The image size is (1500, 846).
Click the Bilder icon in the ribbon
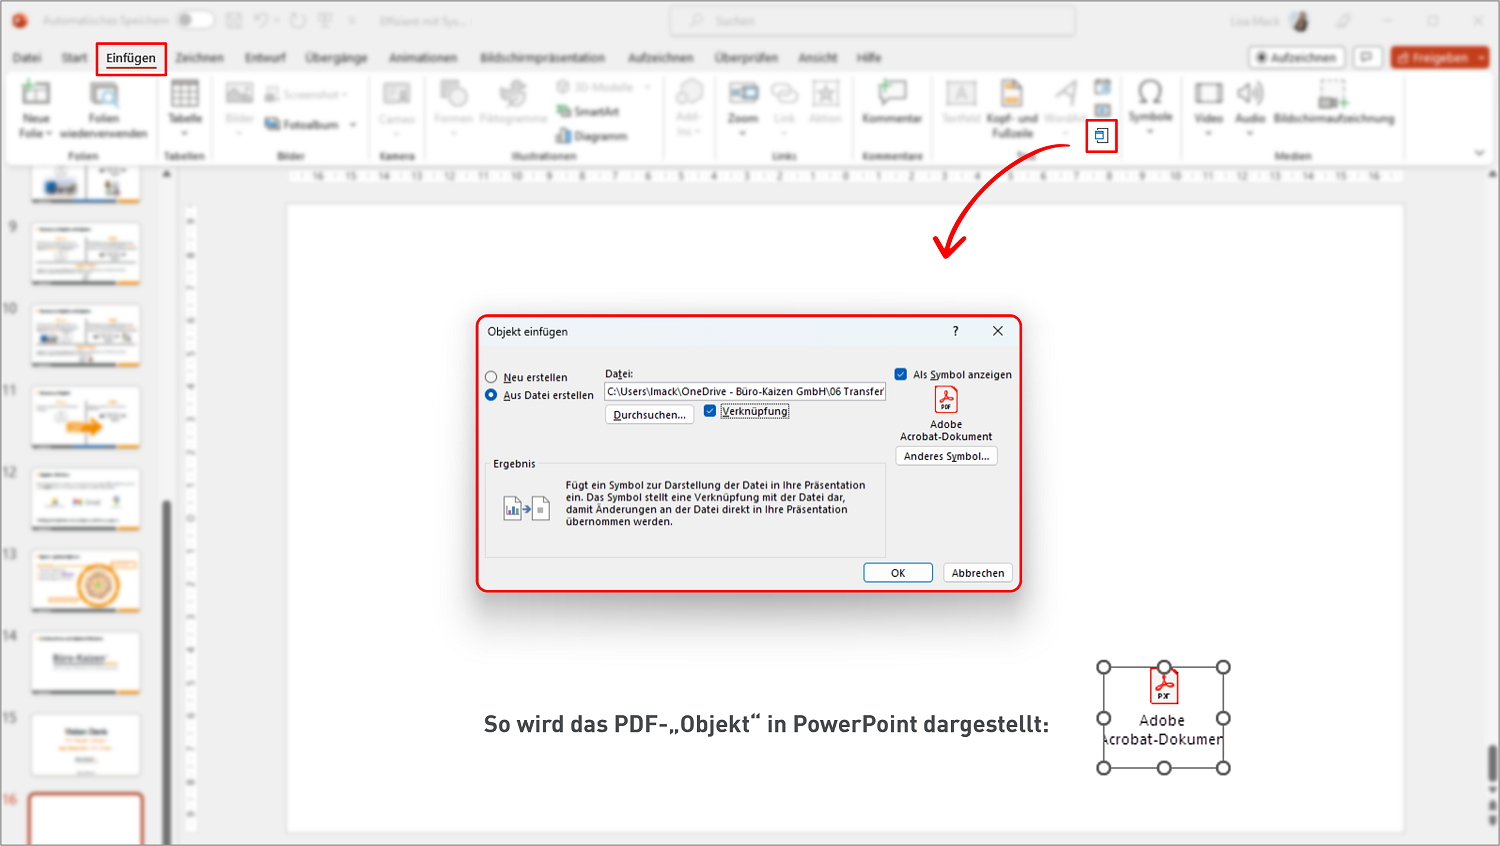tap(240, 96)
